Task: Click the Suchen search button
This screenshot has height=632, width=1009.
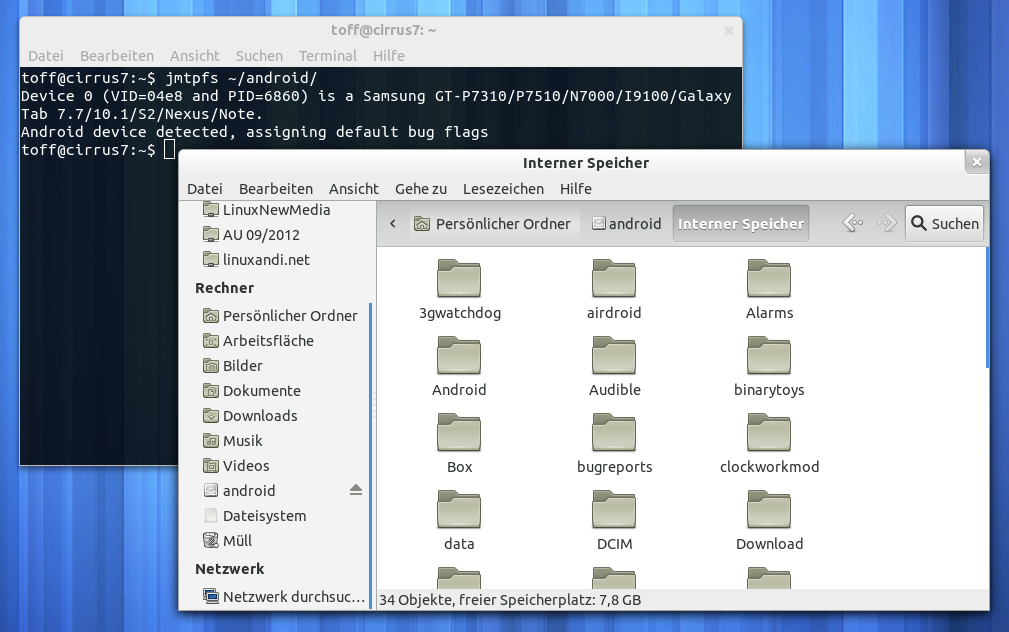Action: [x=944, y=224]
